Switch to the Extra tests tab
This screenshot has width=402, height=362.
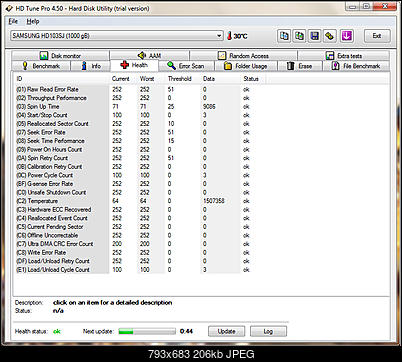[x=343, y=56]
